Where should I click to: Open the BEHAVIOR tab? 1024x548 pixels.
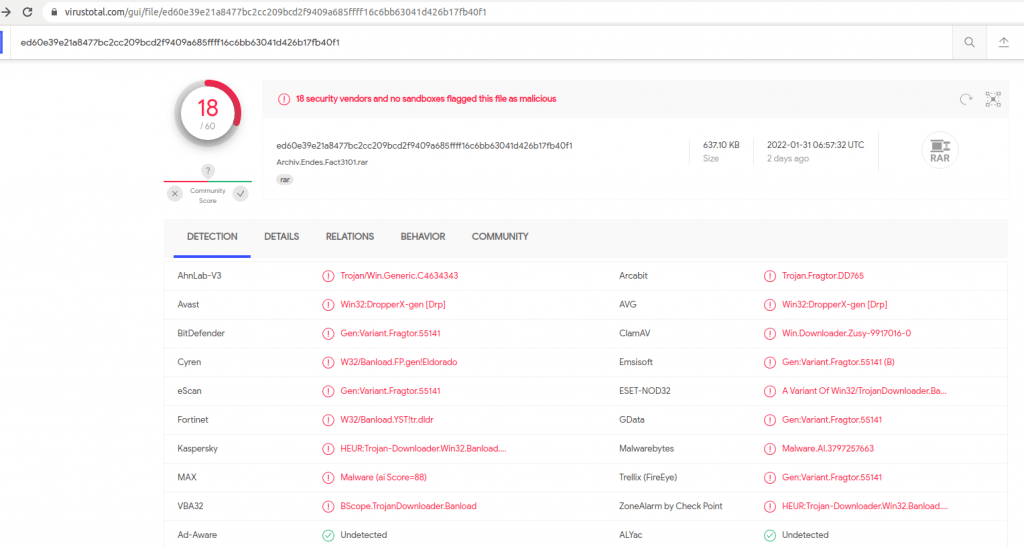[423, 236]
